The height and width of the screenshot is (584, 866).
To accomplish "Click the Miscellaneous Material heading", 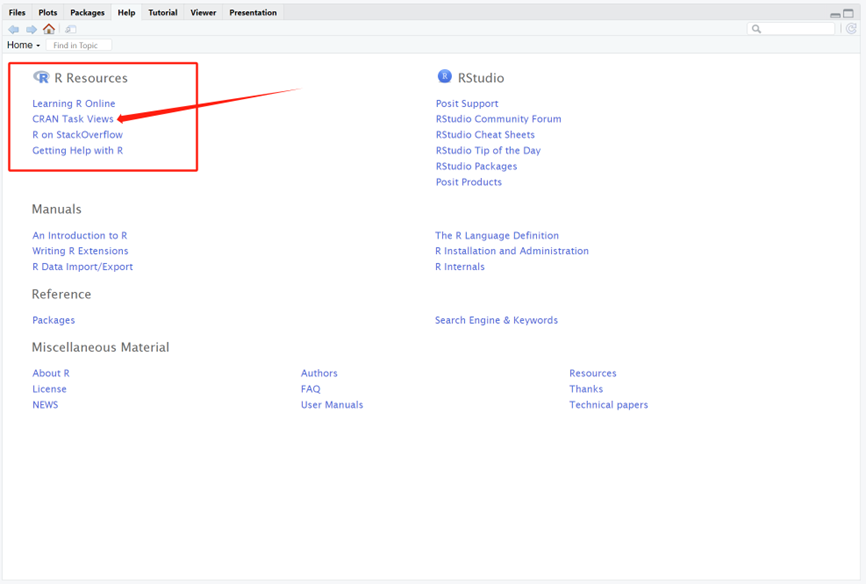I will (101, 348).
